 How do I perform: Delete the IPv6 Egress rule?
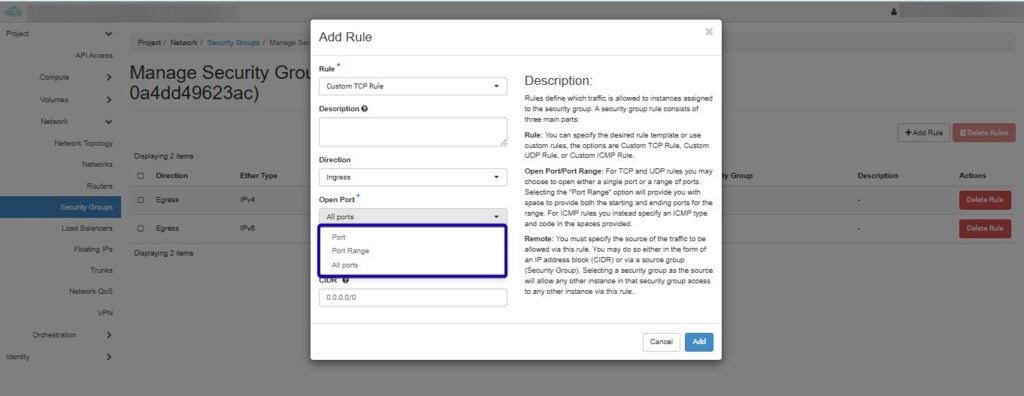click(985, 229)
